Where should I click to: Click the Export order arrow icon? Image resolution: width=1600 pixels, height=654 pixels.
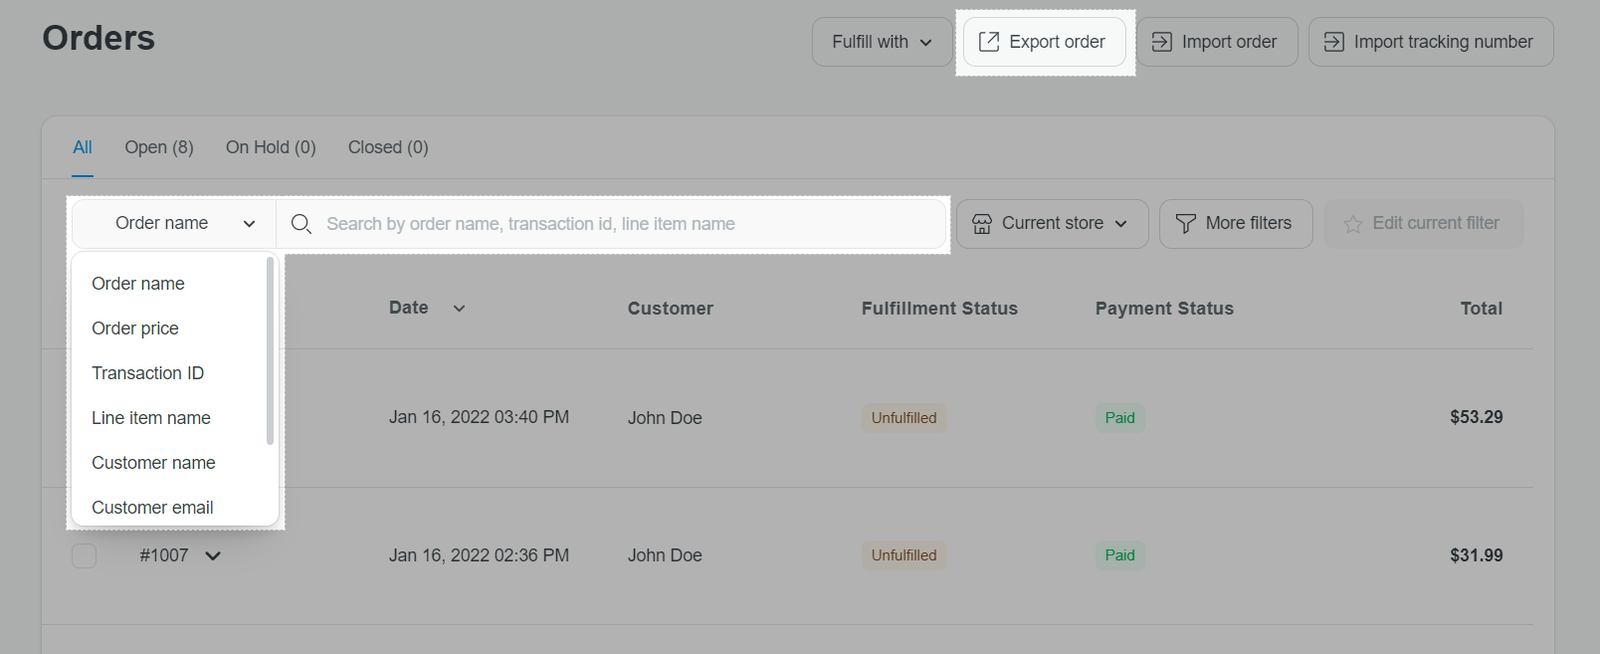(989, 42)
